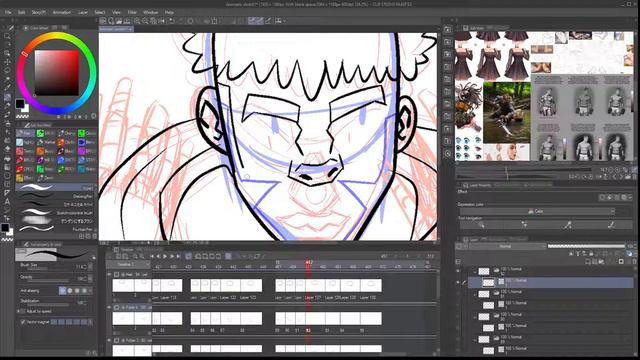Image resolution: width=640 pixels, height=360 pixels.
Task: Pick a shade in the red color square
Action: coord(57,73)
